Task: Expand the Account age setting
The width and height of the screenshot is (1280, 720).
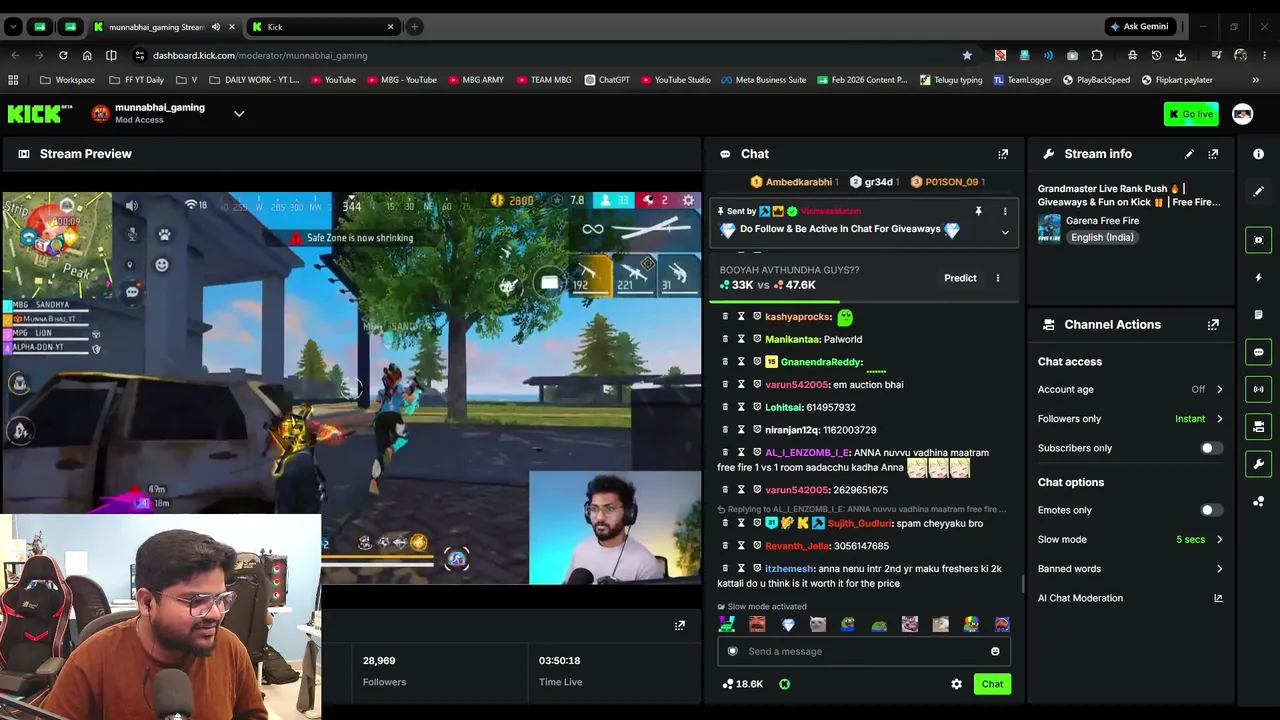Action: (1219, 390)
